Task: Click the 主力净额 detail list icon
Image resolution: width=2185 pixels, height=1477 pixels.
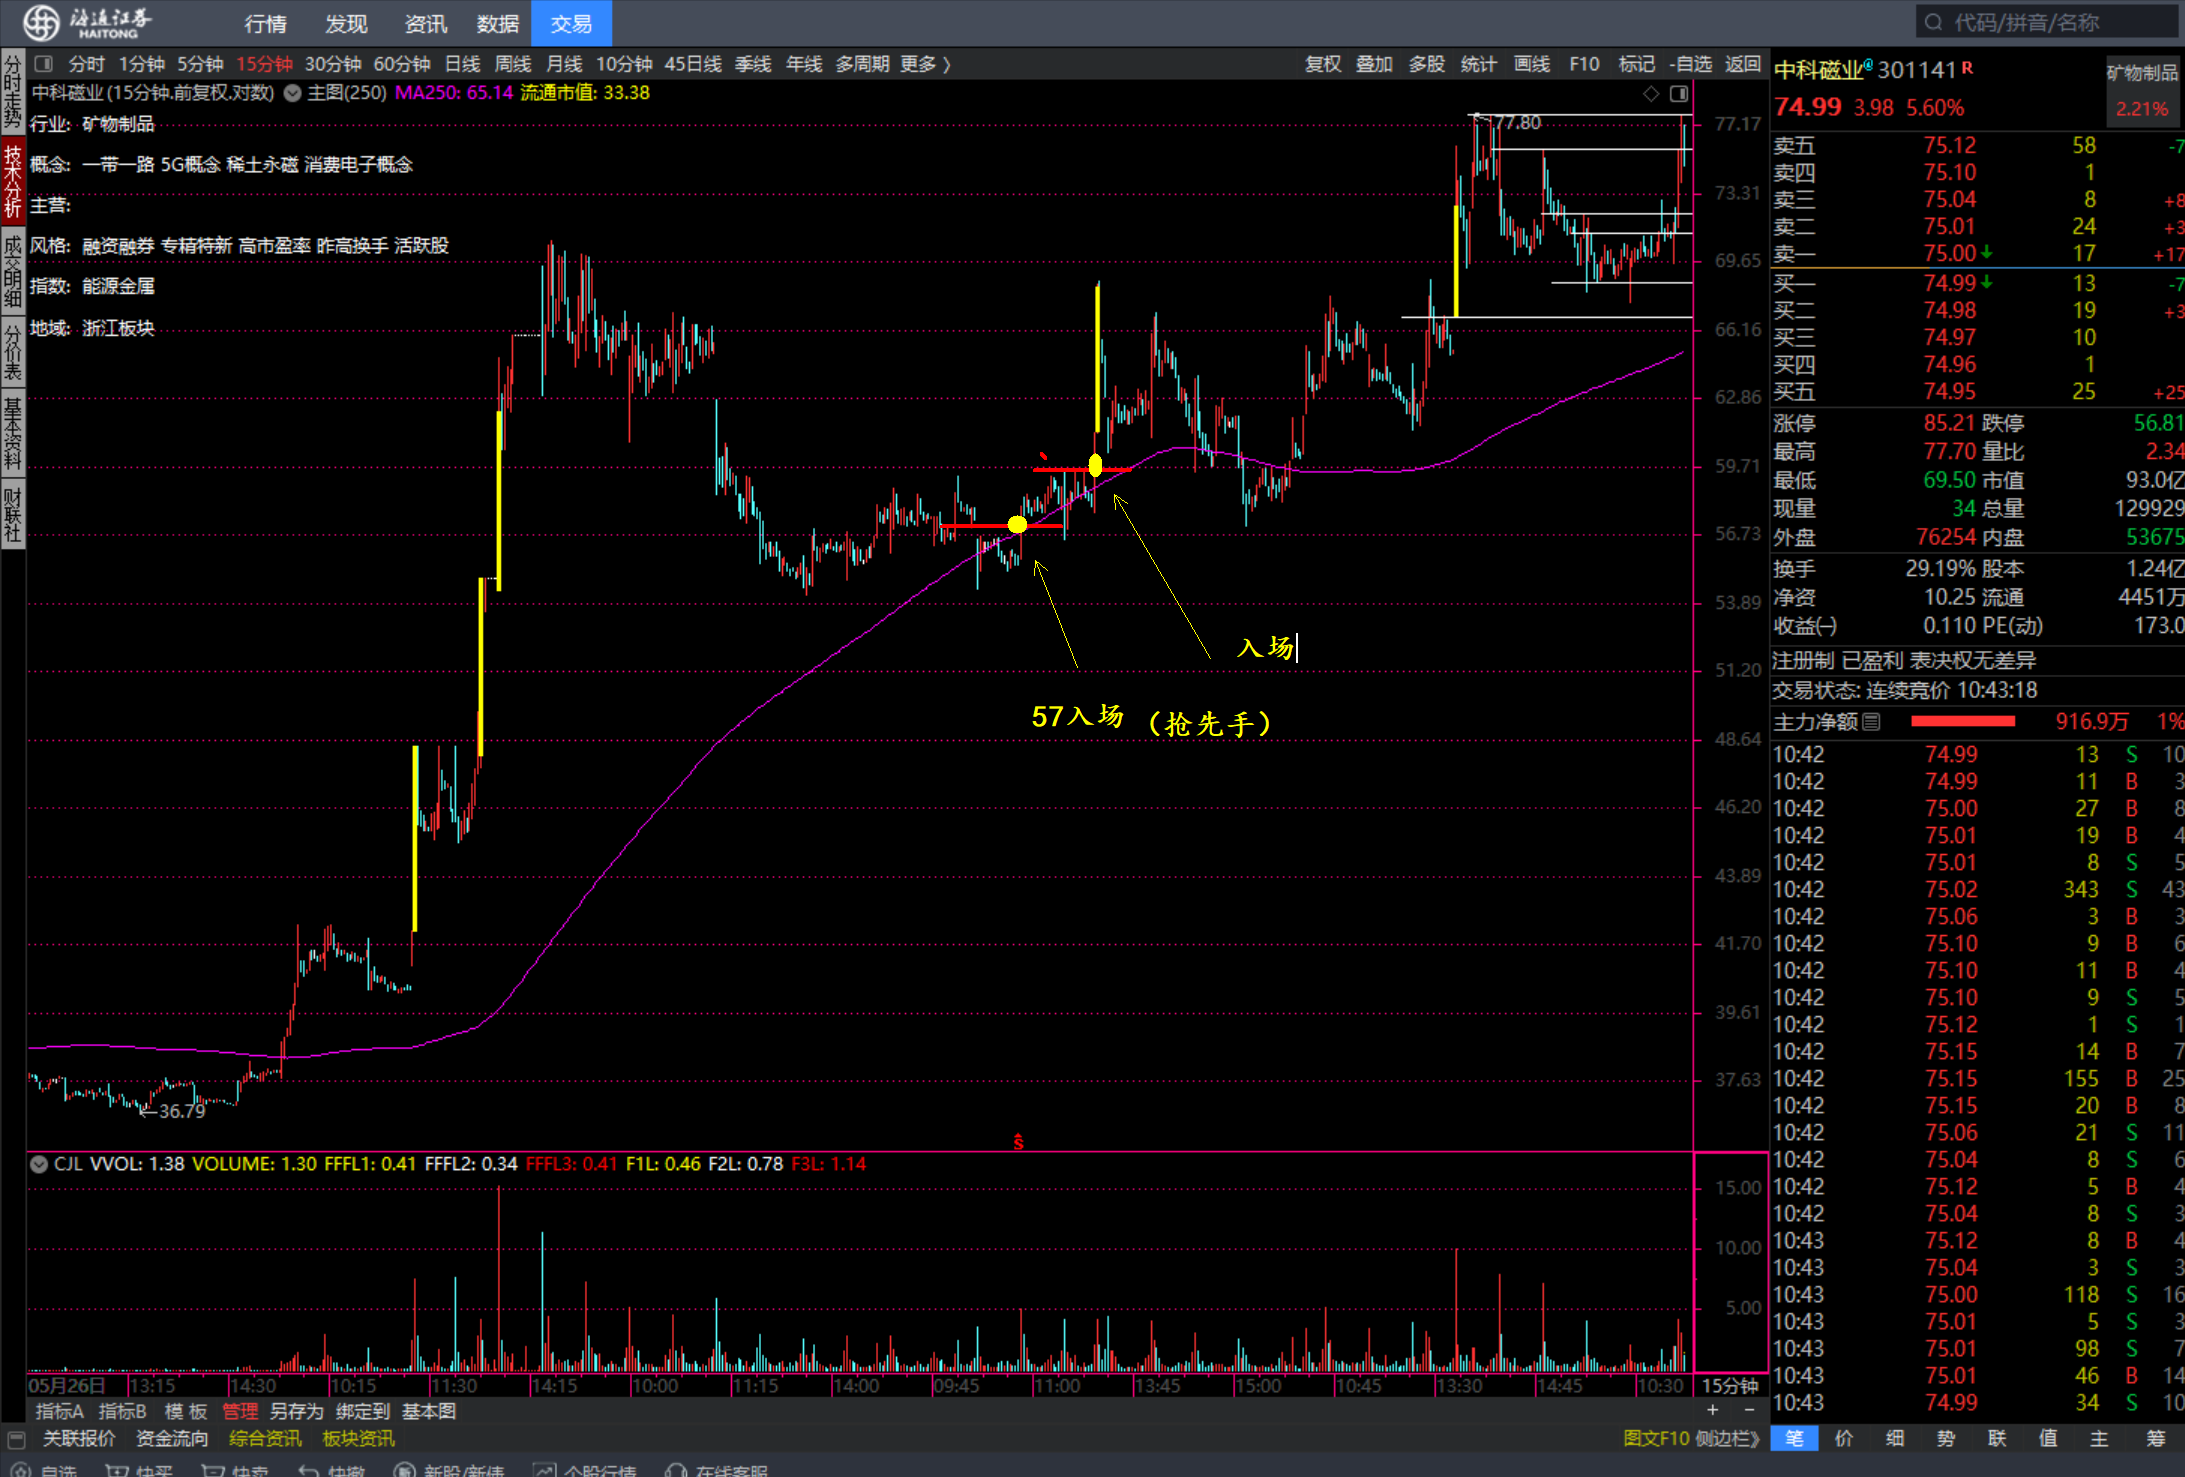Action: coord(1872,721)
